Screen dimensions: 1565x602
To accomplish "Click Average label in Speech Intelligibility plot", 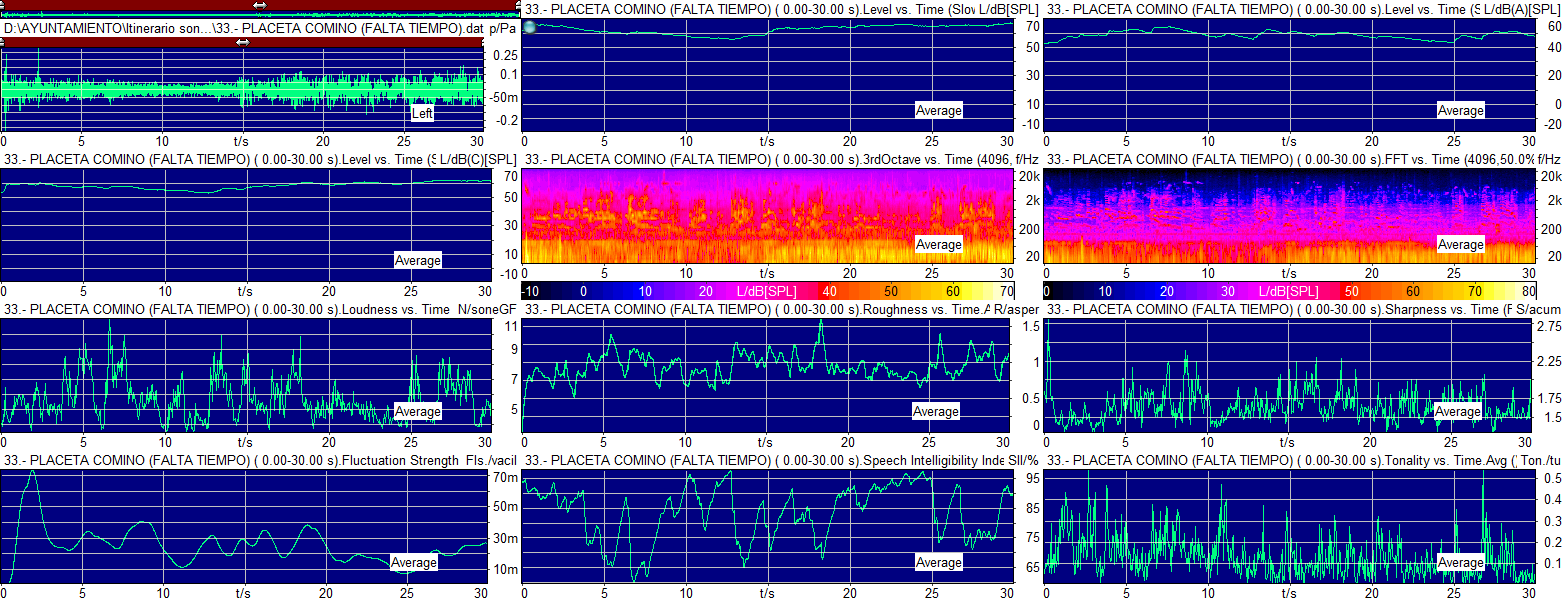I will coord(938,562).
